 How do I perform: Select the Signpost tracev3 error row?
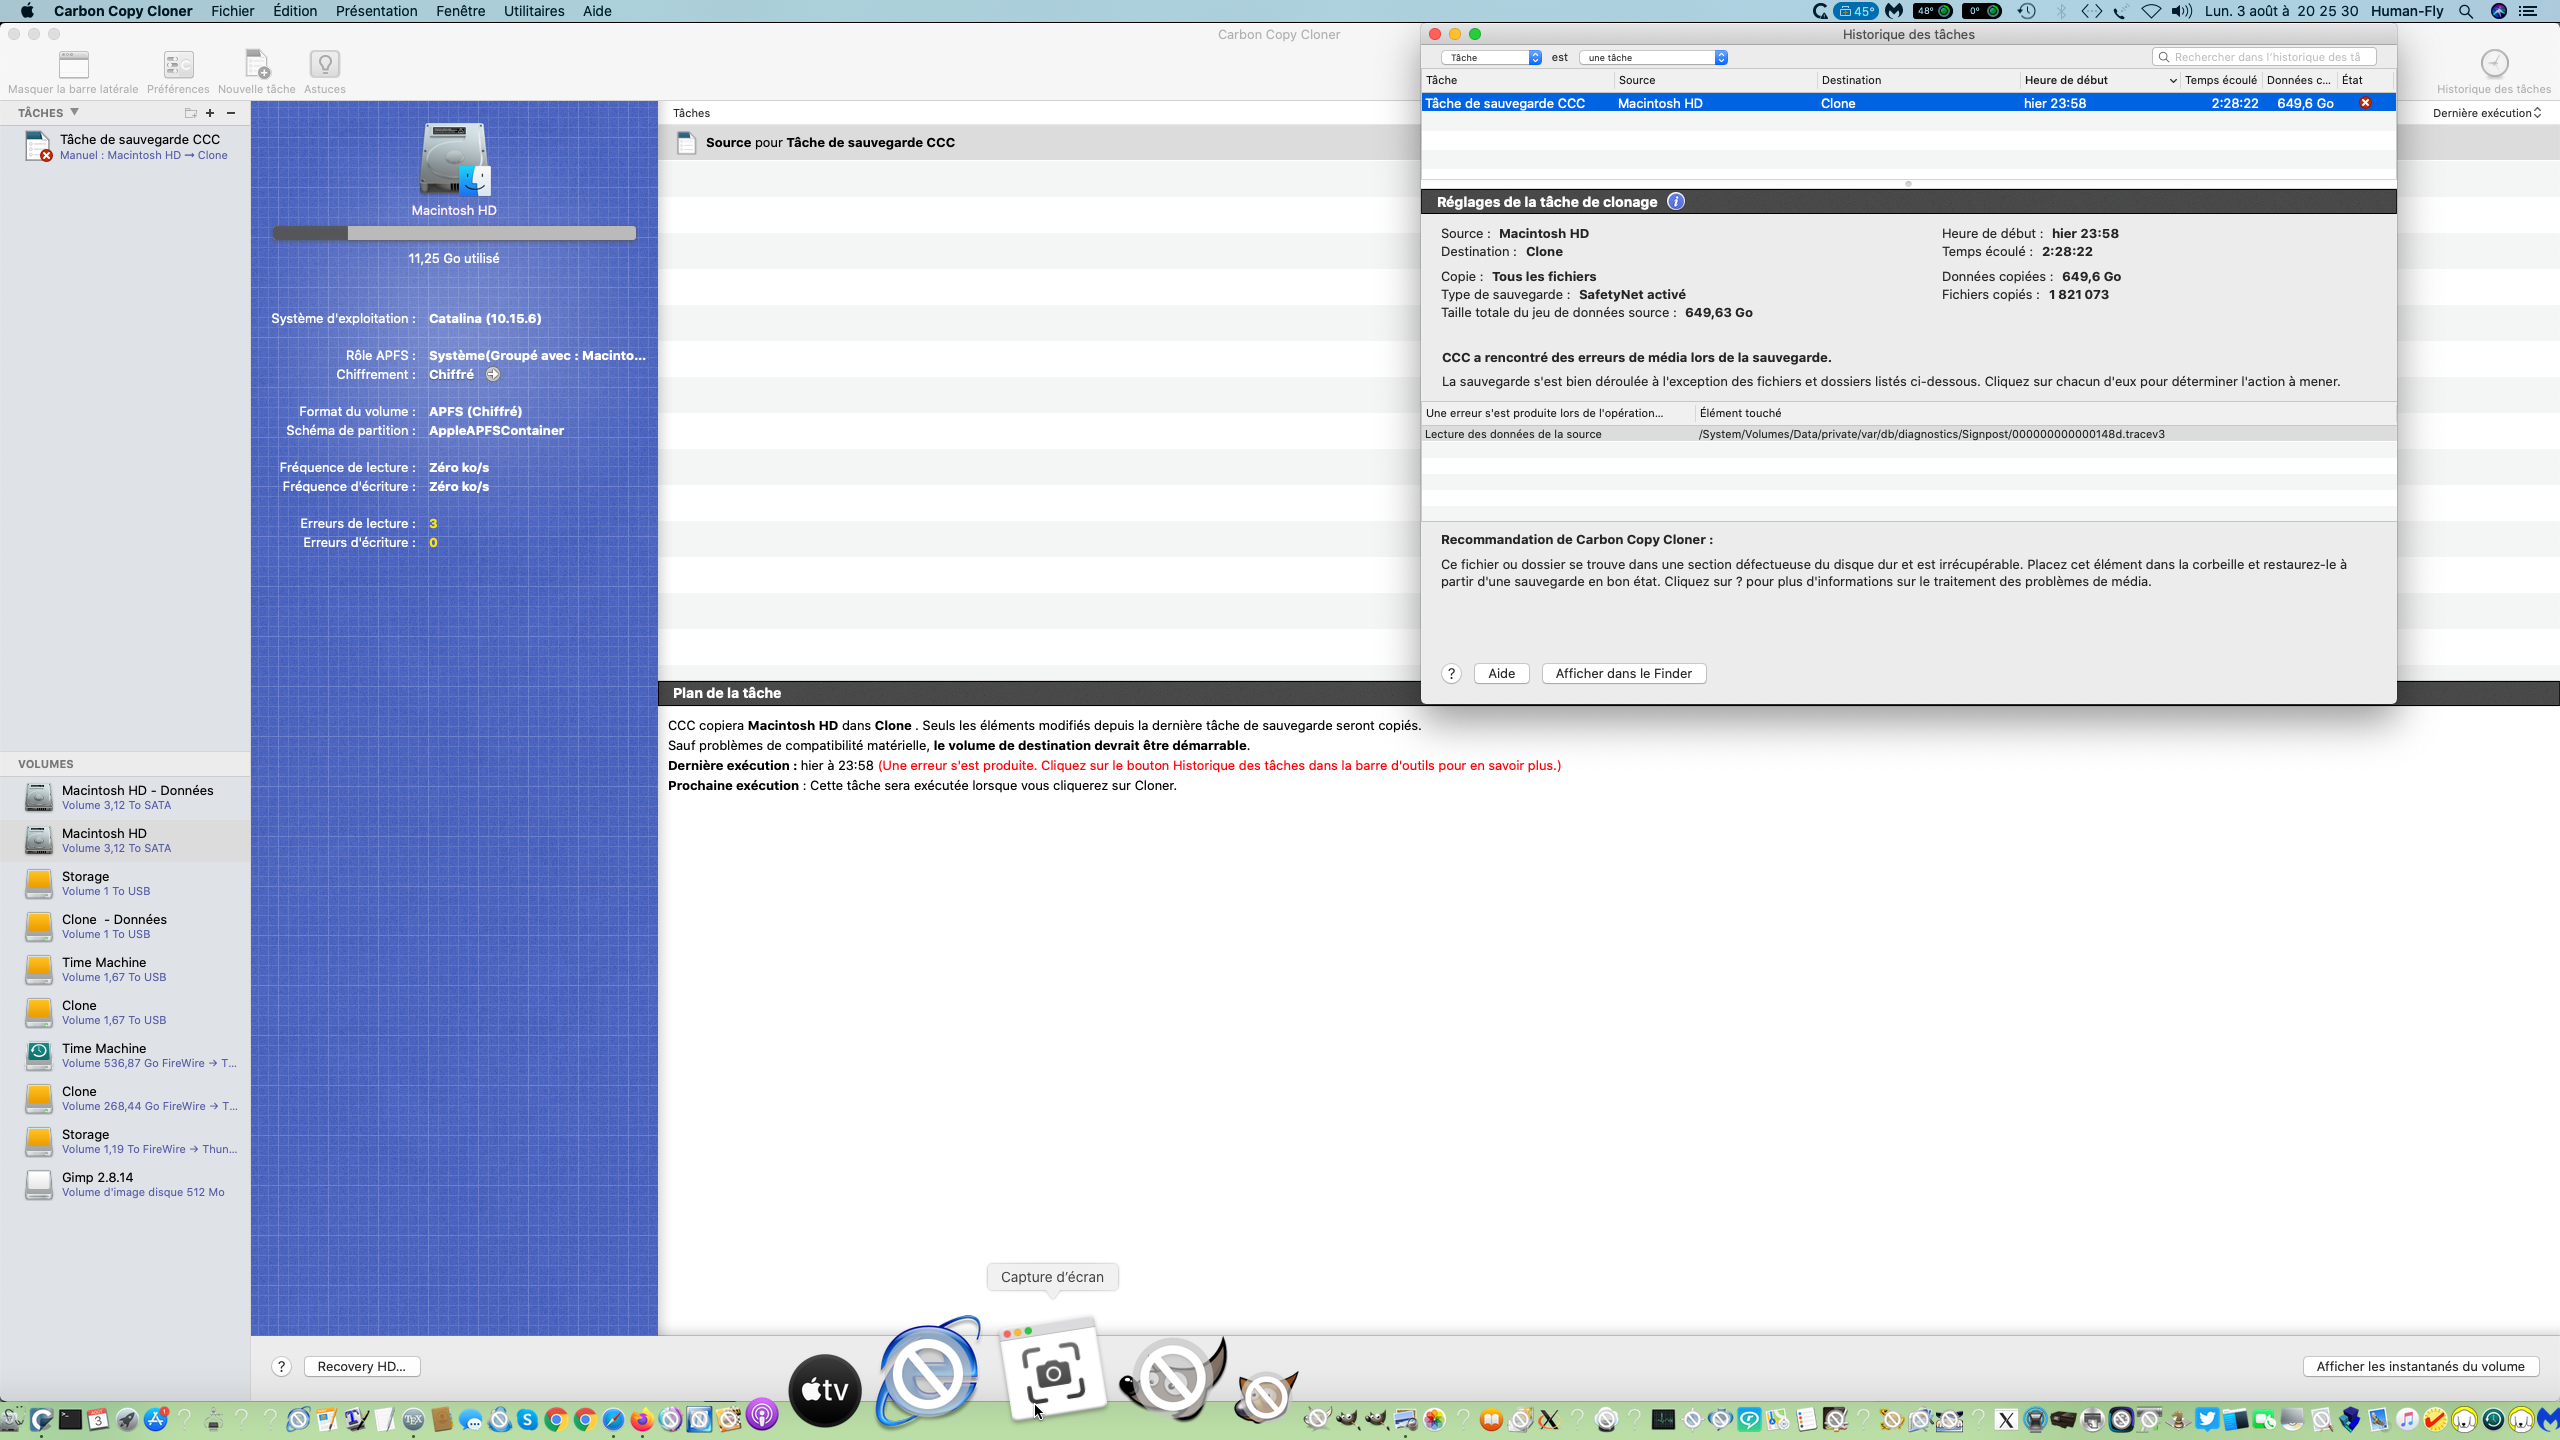[1908, 434]
